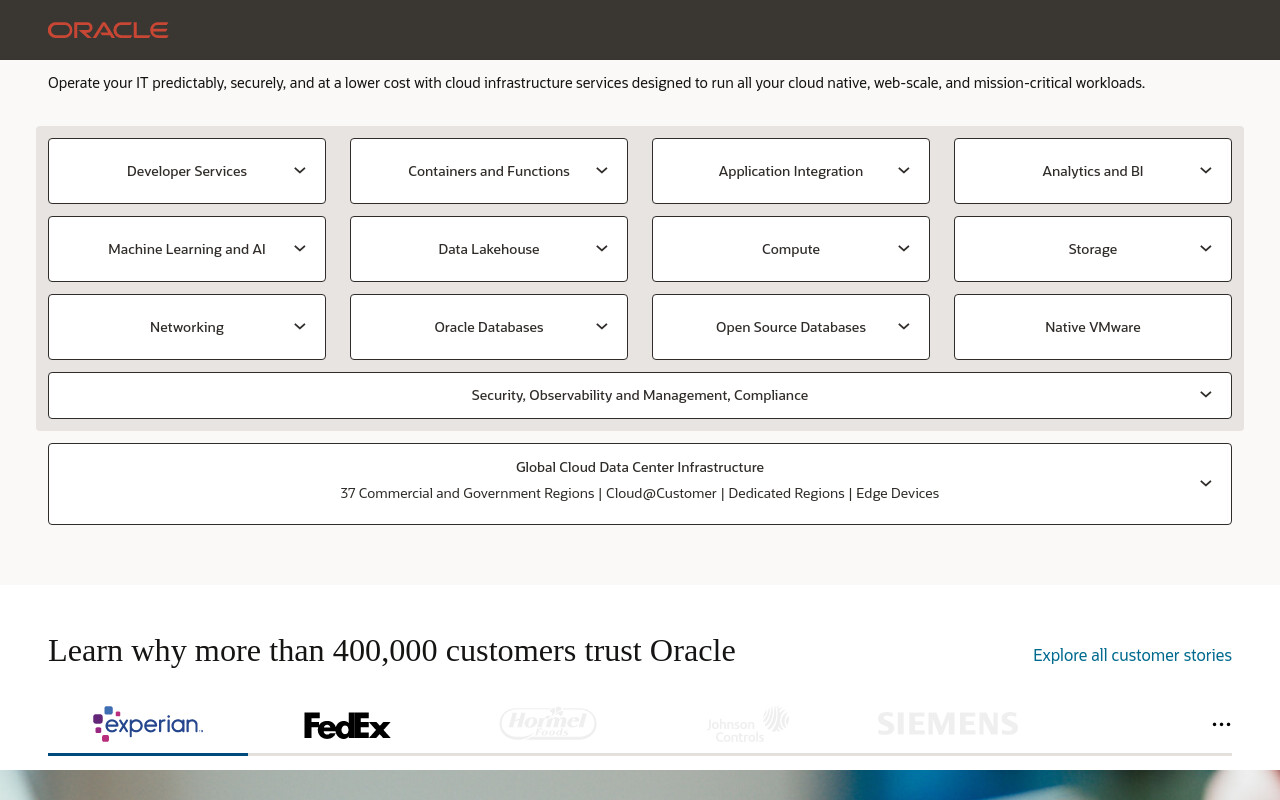Open Explore all customer stories link
Image resolution: width=1280 pixels, height=800 pixels.
[1132, 655]
